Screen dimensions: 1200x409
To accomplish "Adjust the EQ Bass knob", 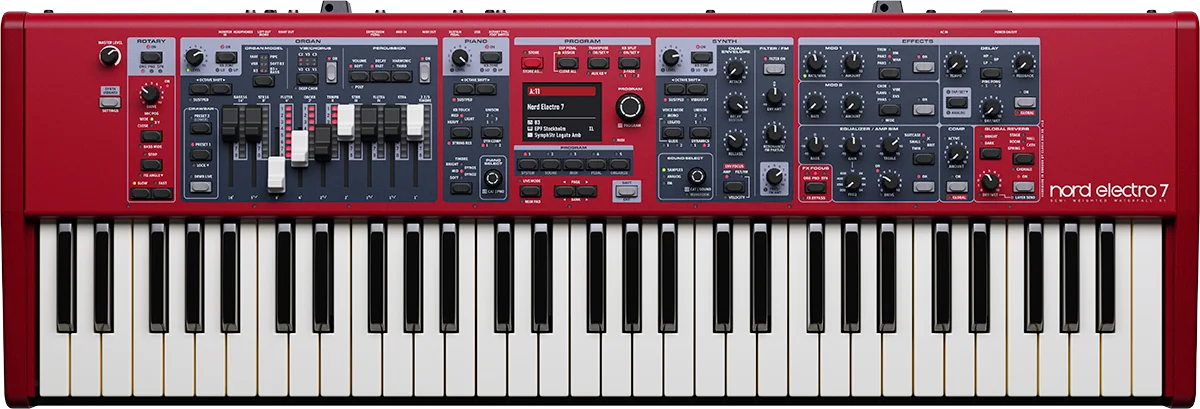I will [815, 145].
